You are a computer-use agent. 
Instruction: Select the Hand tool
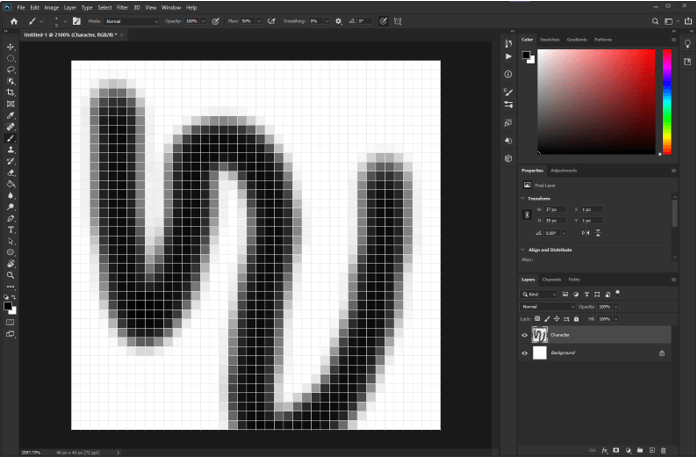[11, 264]
